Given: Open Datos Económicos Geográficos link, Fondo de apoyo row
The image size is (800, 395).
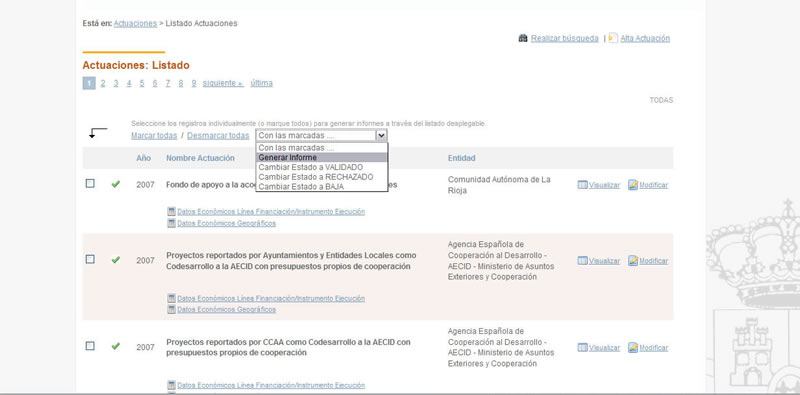Looking at the screenshot, I should point(227,224).
